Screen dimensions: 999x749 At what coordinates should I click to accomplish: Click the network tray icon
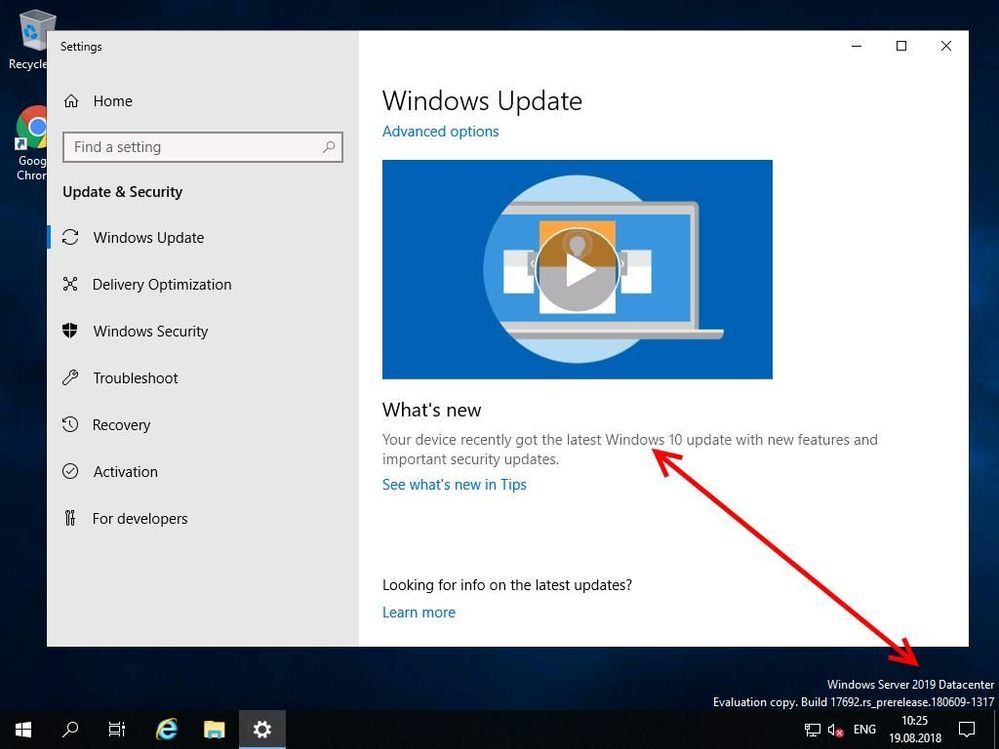pyautogui.click(x=812, y=730)
